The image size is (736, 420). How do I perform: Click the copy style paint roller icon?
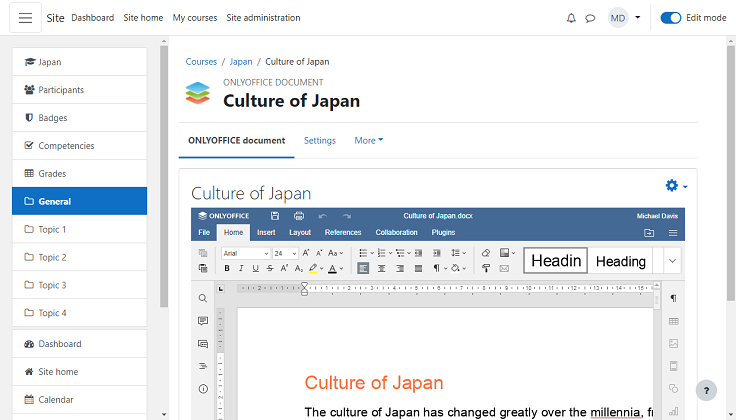pos(486,268)
